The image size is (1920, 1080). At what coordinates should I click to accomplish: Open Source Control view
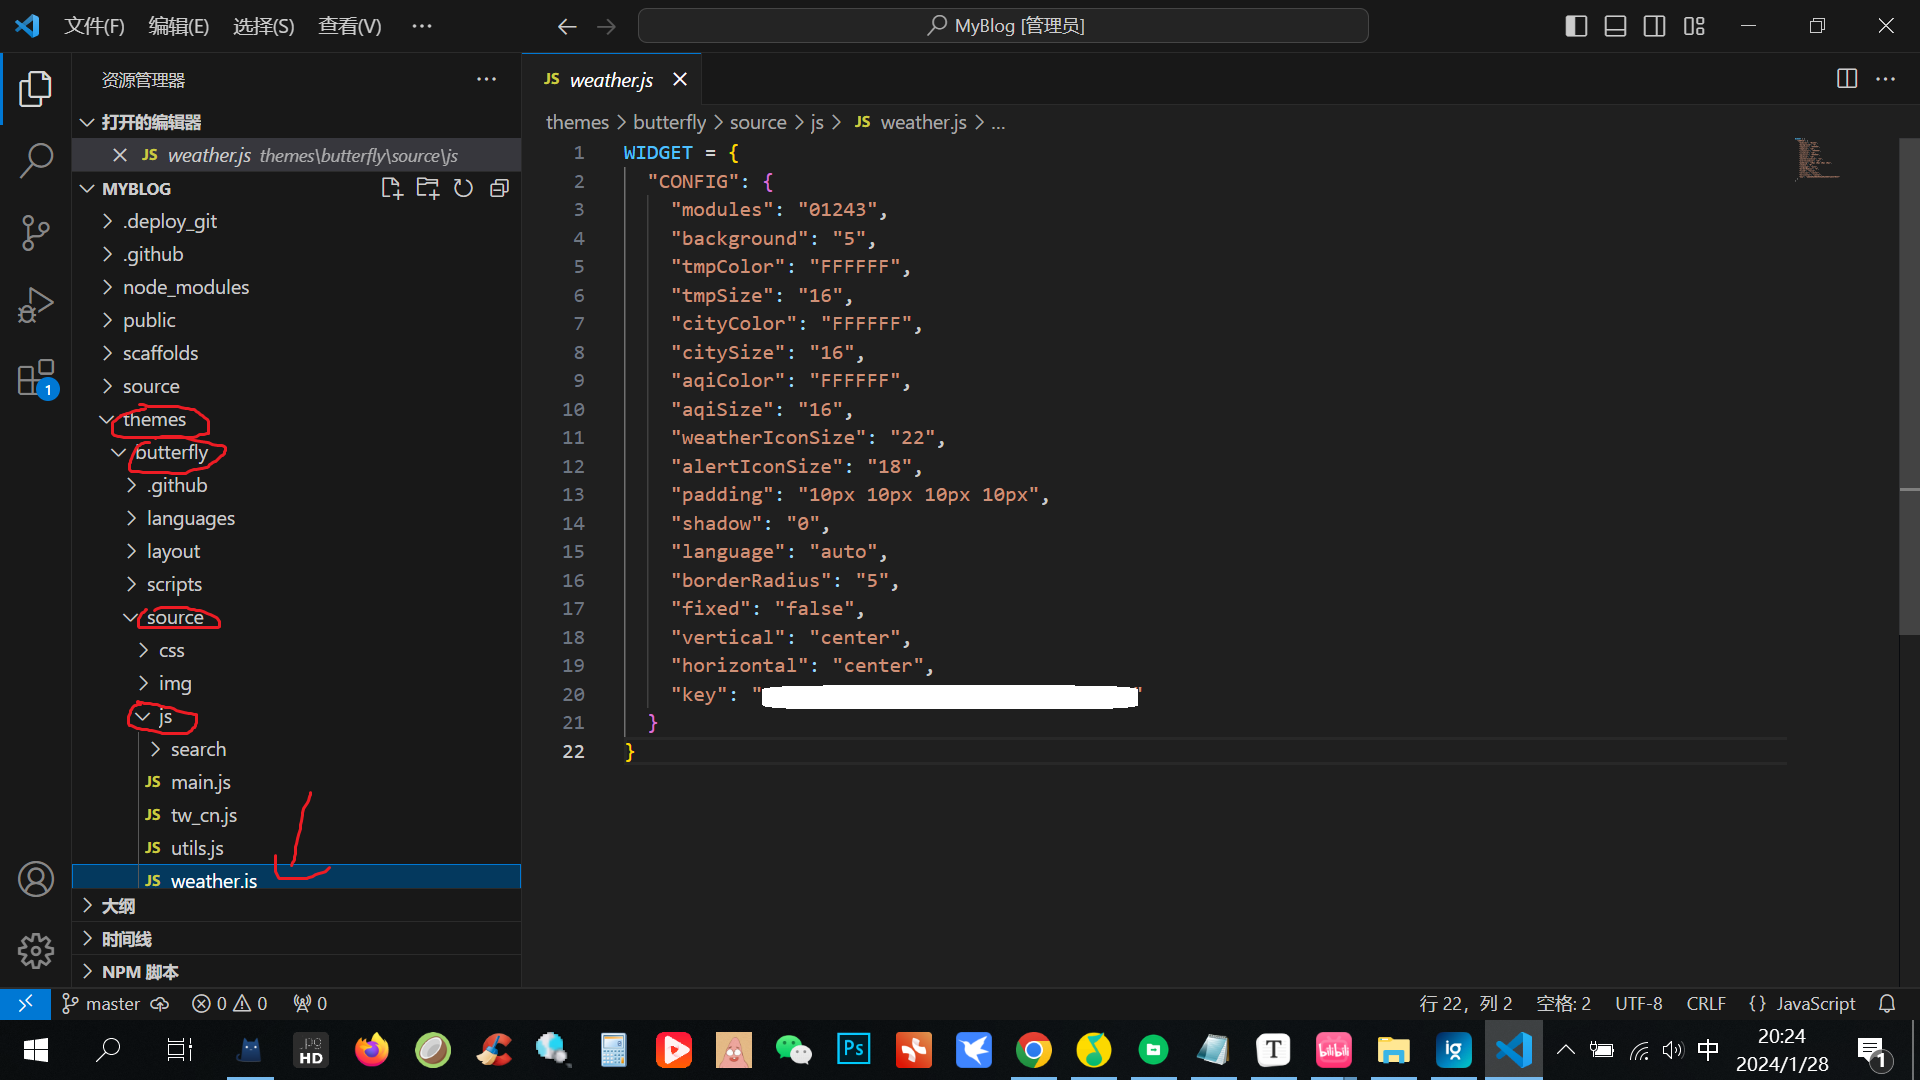pyautogui.click(x=36, y=232)
